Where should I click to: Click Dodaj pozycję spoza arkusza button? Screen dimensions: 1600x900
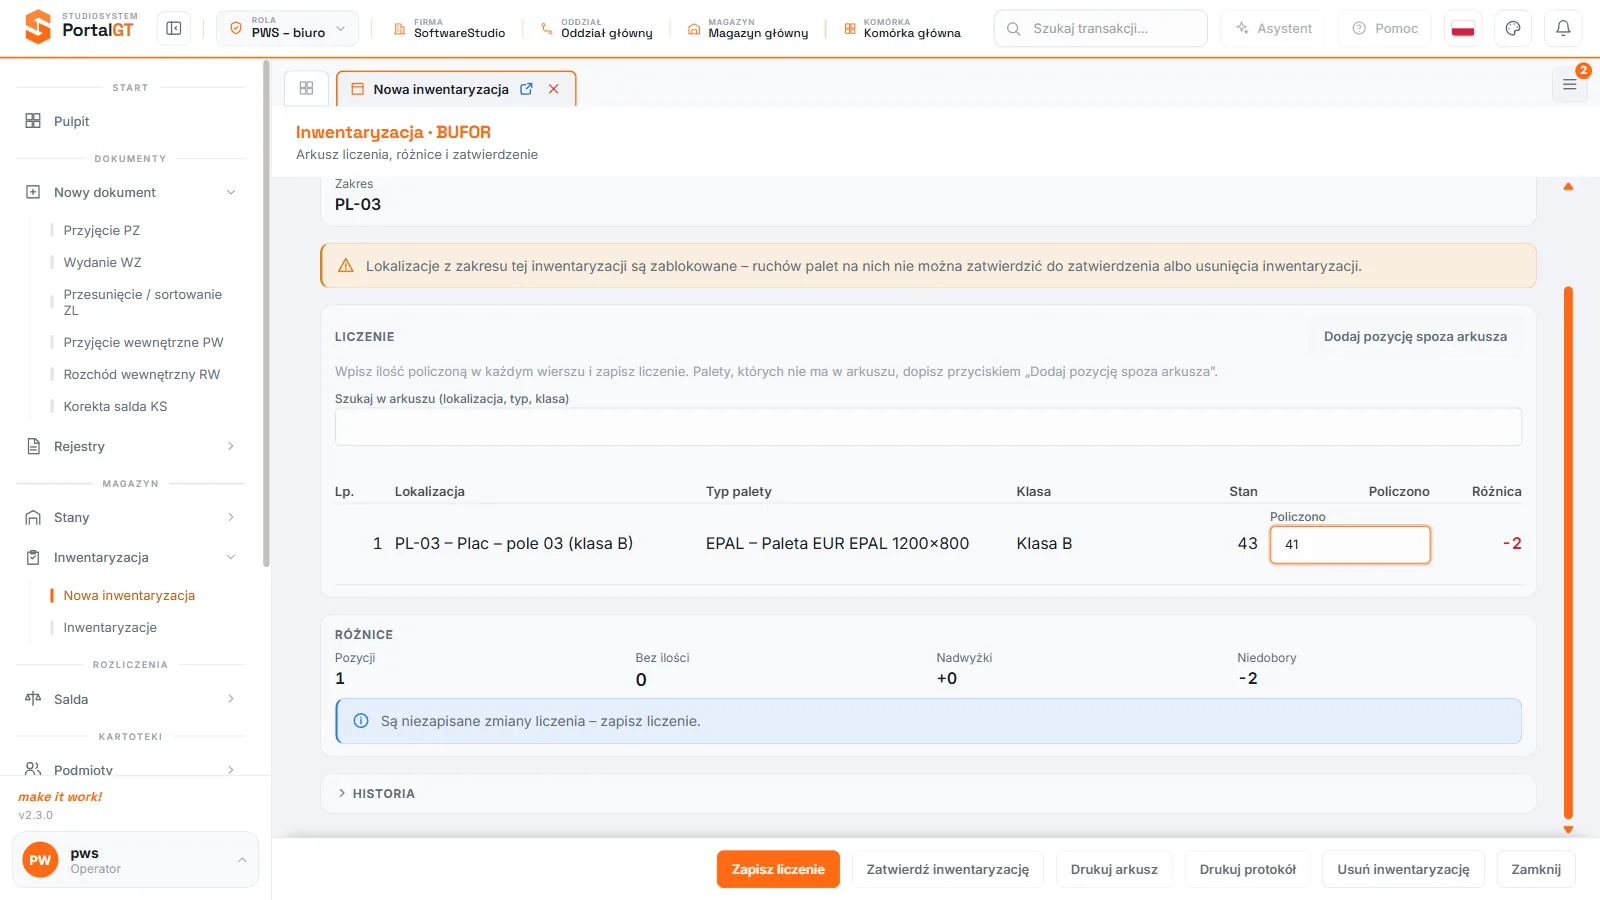click(1415, 336)
